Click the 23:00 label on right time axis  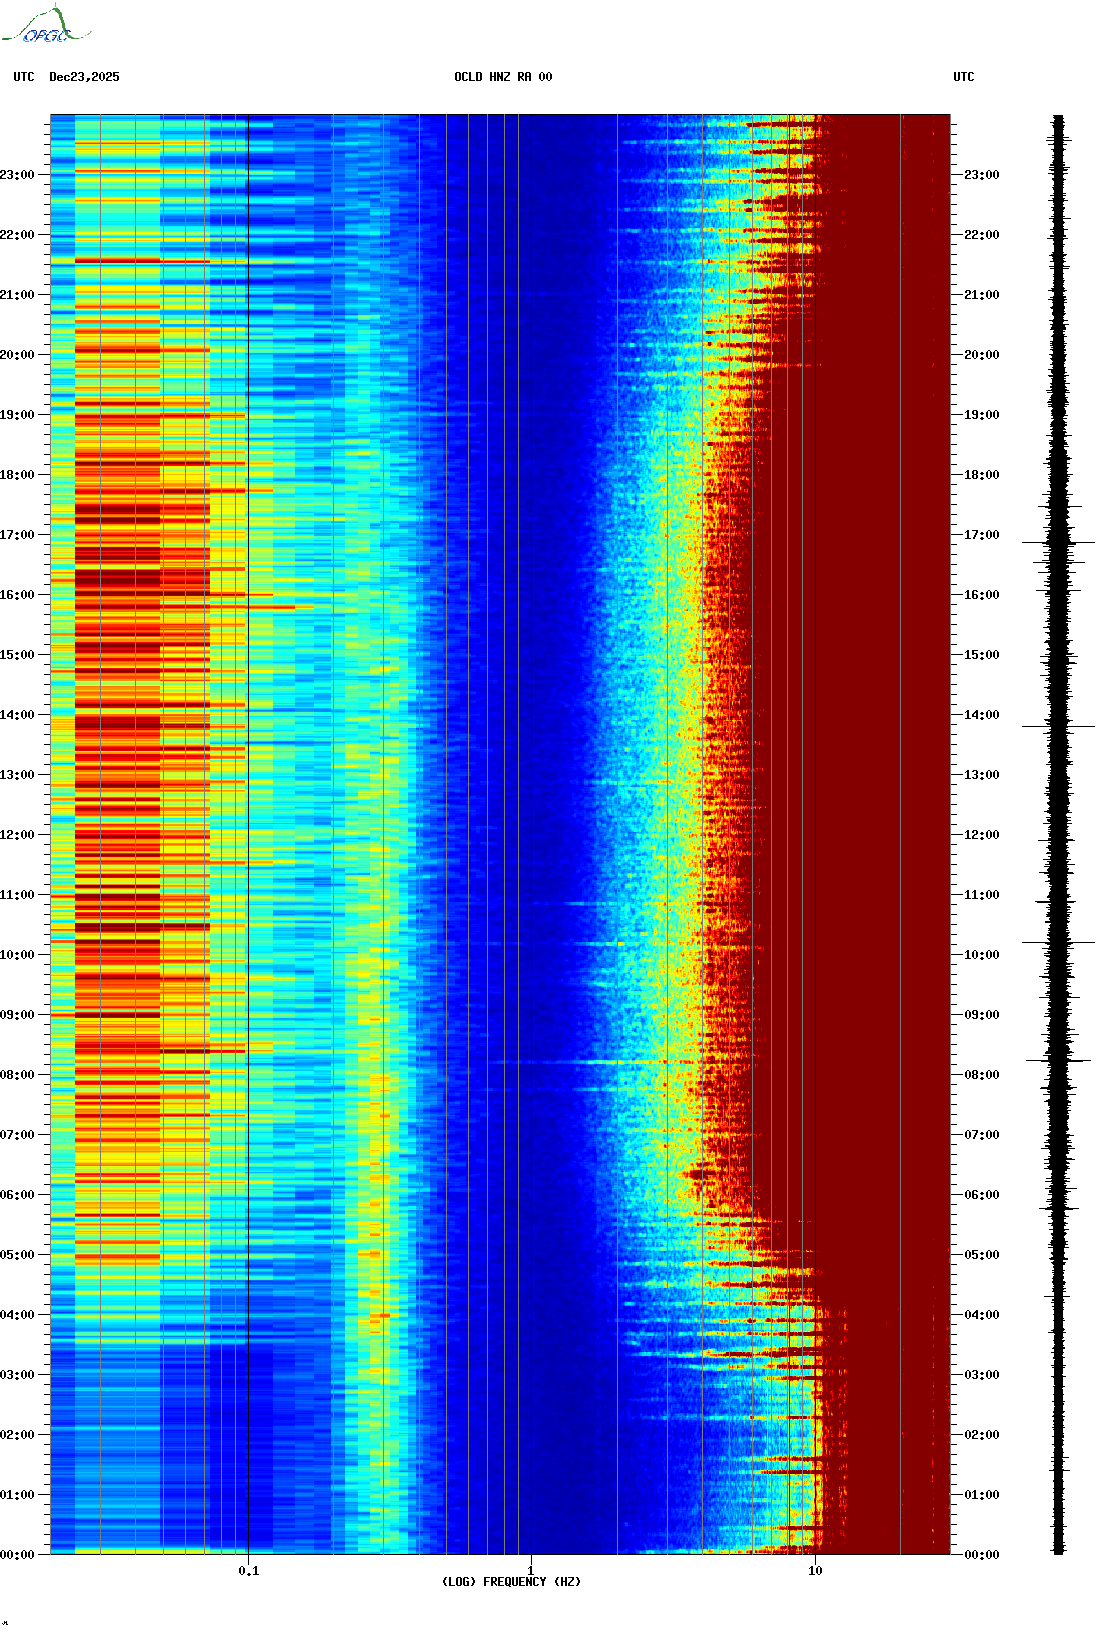coord(982,175)
